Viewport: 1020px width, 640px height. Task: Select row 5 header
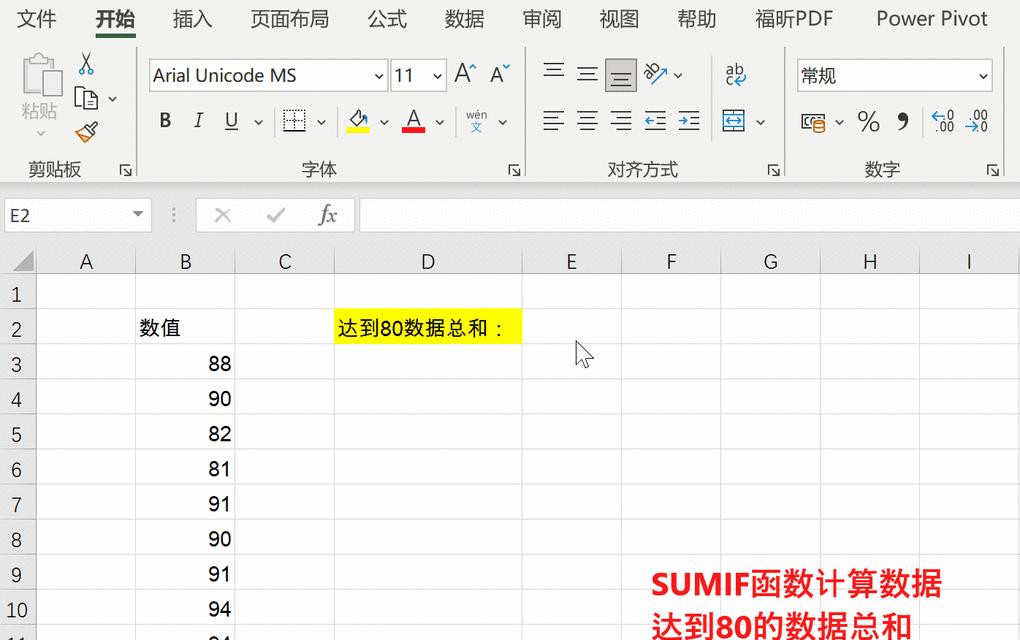(18, 433)
